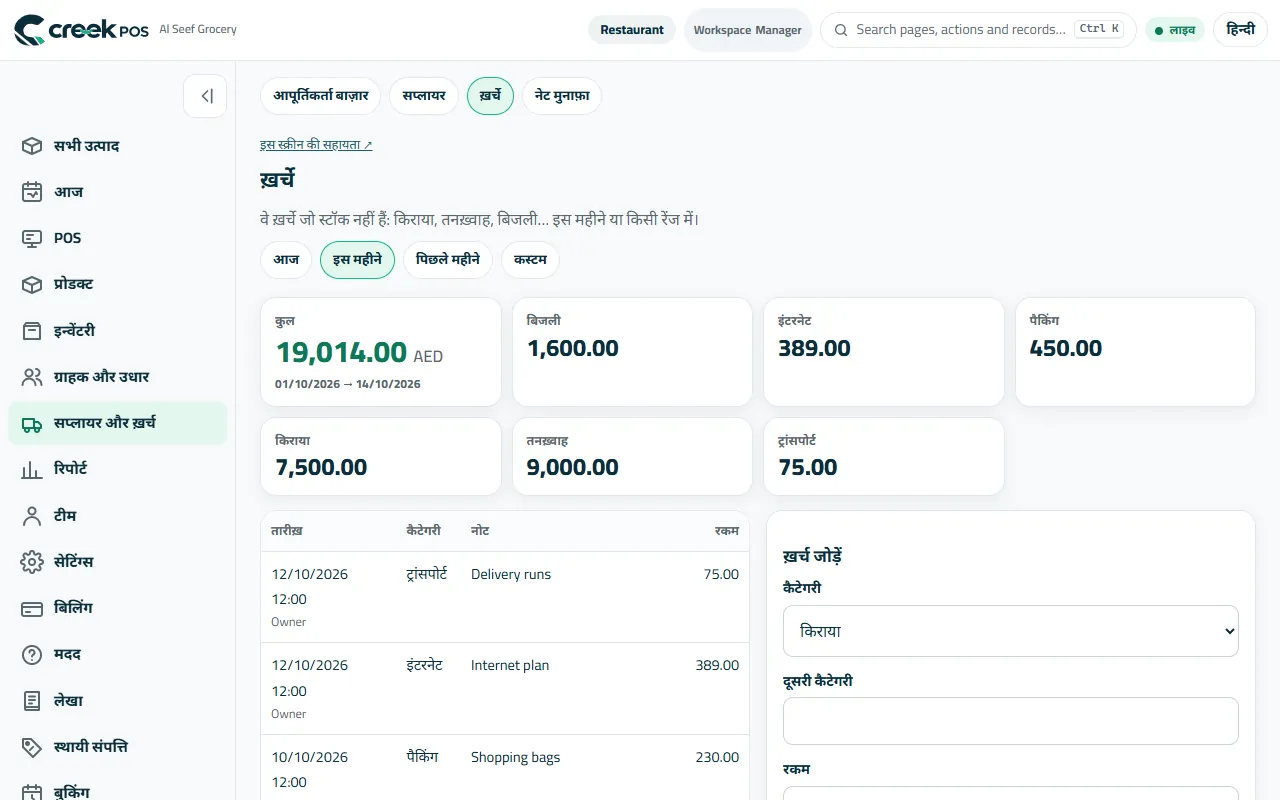Click the लेखा ledger icon
This screenshot has height=800, width=1280.
(x=32, y=701)
